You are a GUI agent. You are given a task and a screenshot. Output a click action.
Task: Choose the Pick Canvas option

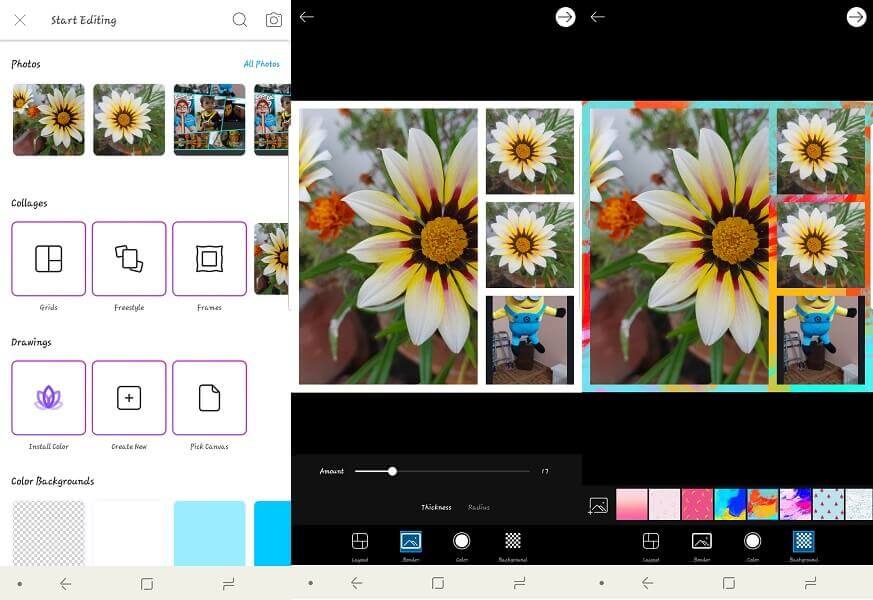click(x=209, y=397)
